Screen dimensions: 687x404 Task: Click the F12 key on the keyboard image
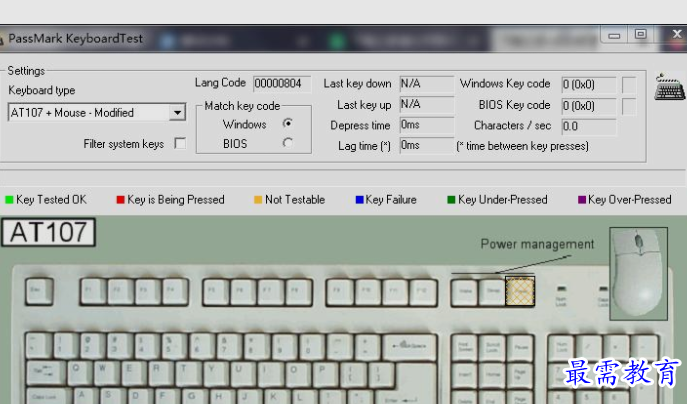coord(422,291)
